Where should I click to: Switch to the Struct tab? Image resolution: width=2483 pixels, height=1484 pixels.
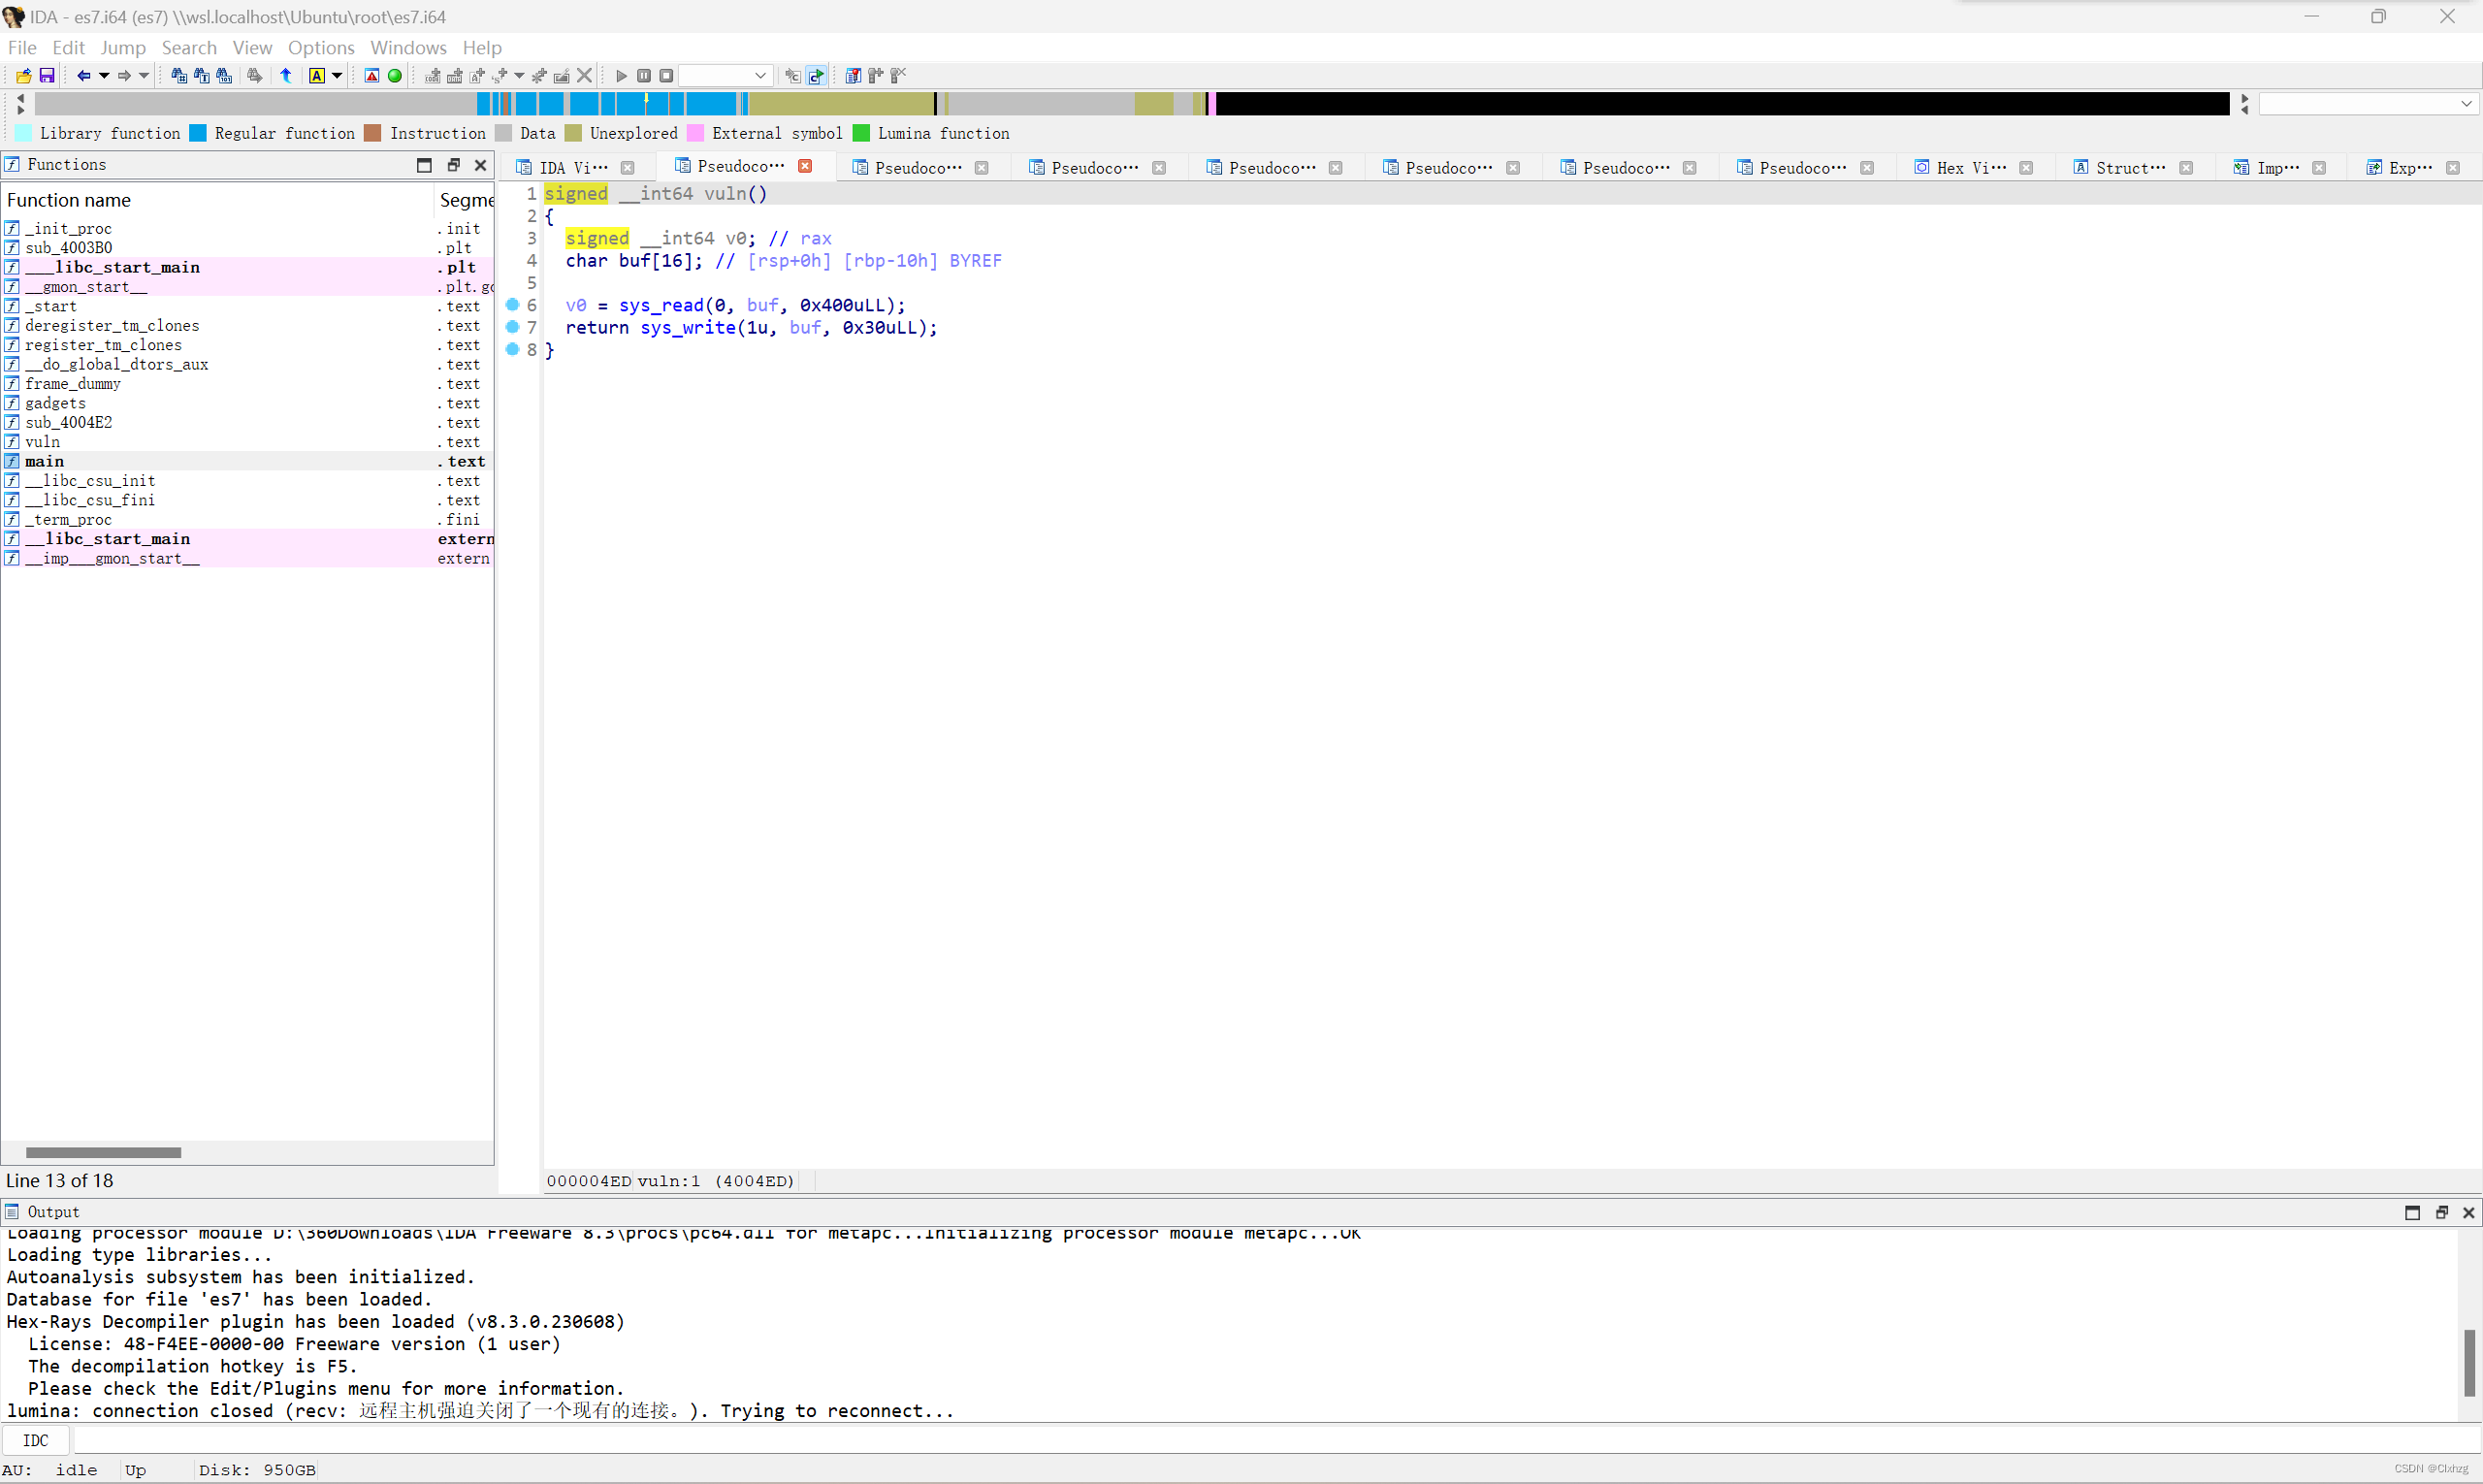[2130, 168]
